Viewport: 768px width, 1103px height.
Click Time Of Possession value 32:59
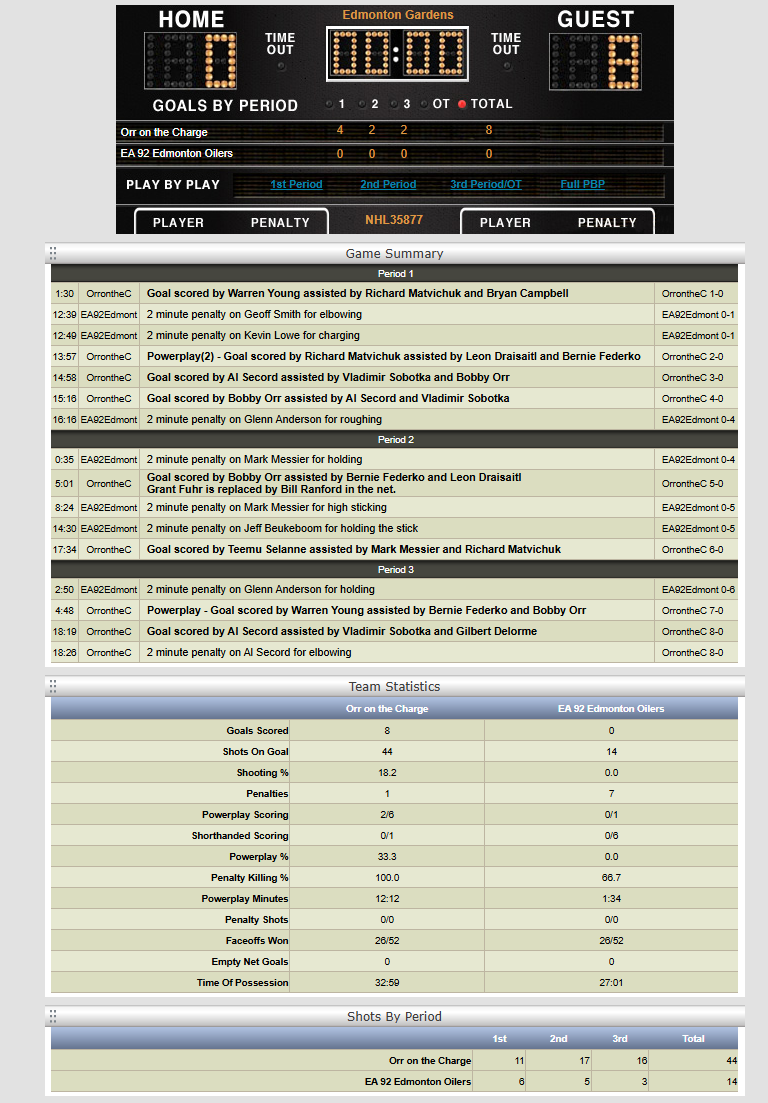[388, 983]
